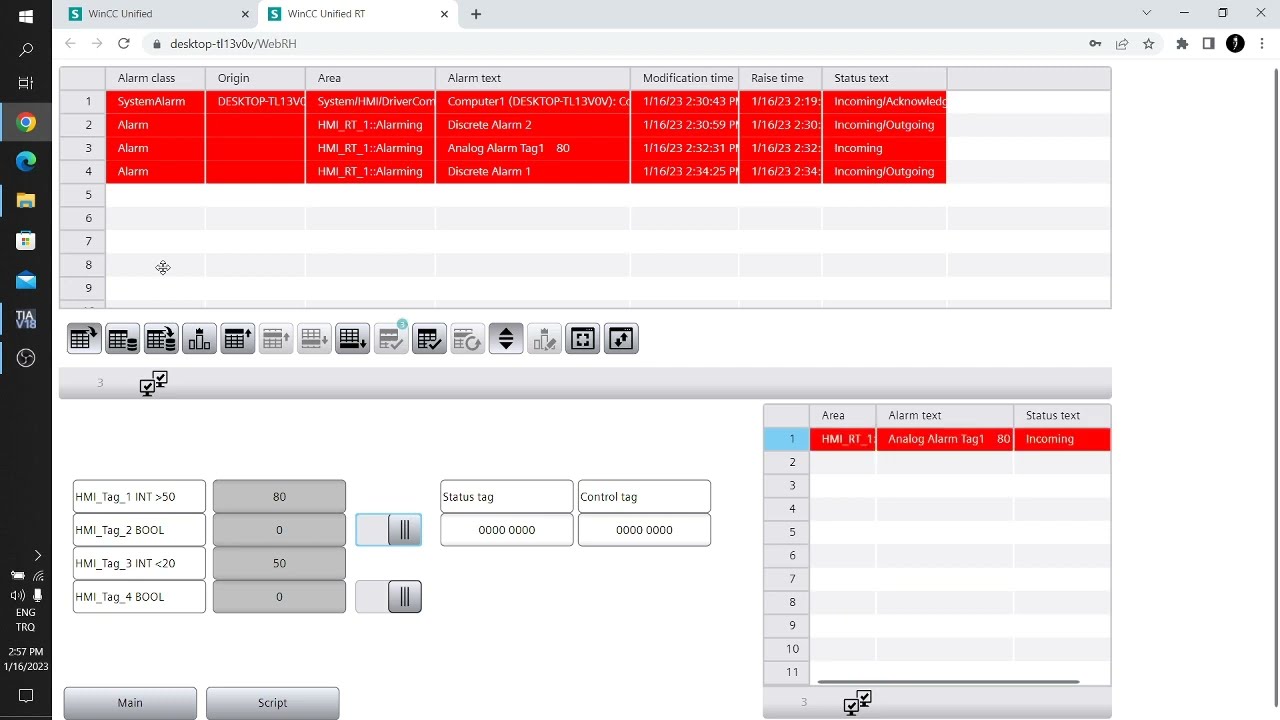Click the Incoming status in small table
Screen dimensions: 1280x720
tap(1062, 439)
